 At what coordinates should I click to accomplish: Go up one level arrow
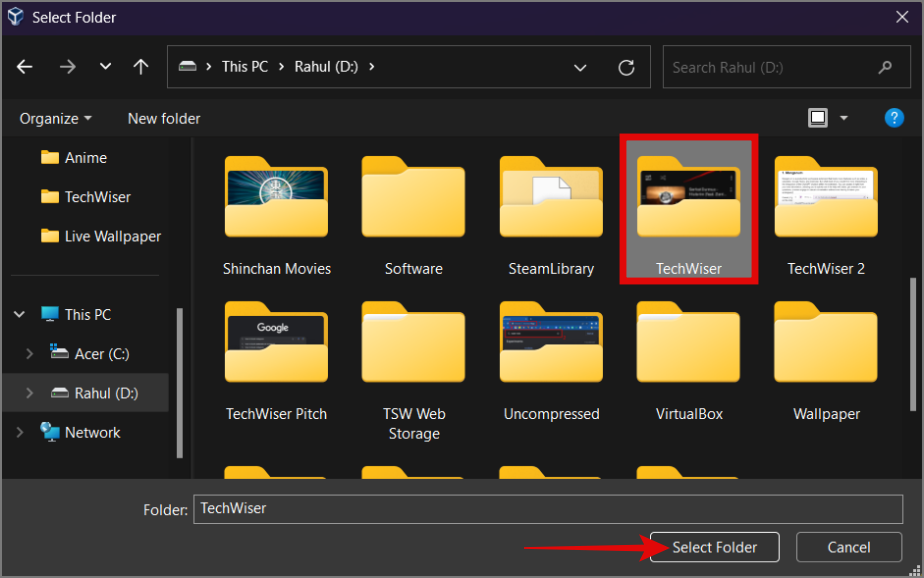[141, 67]
